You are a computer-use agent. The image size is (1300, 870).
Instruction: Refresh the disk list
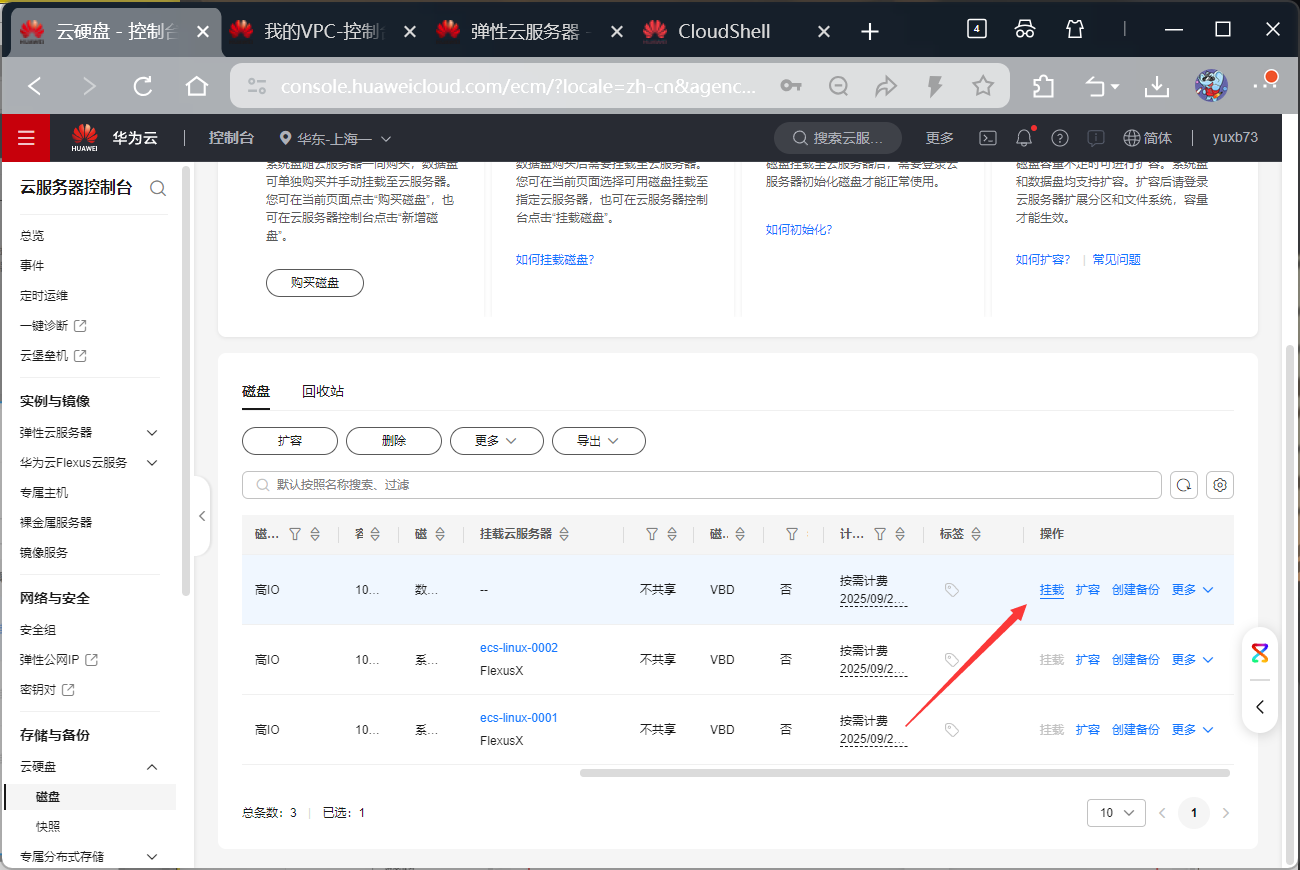click(x=1184, y=485)
